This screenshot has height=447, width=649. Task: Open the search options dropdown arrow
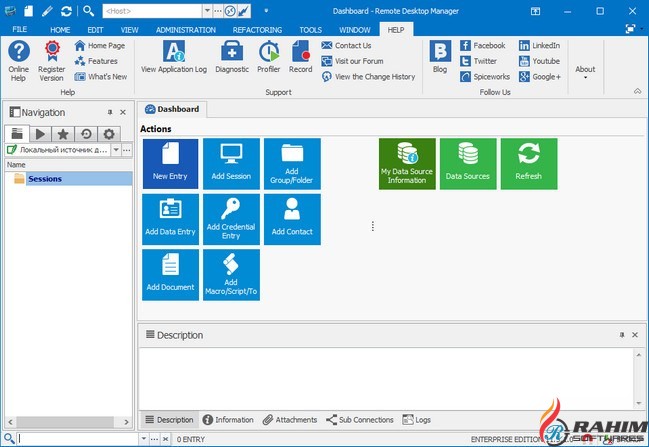coord(144,439)
